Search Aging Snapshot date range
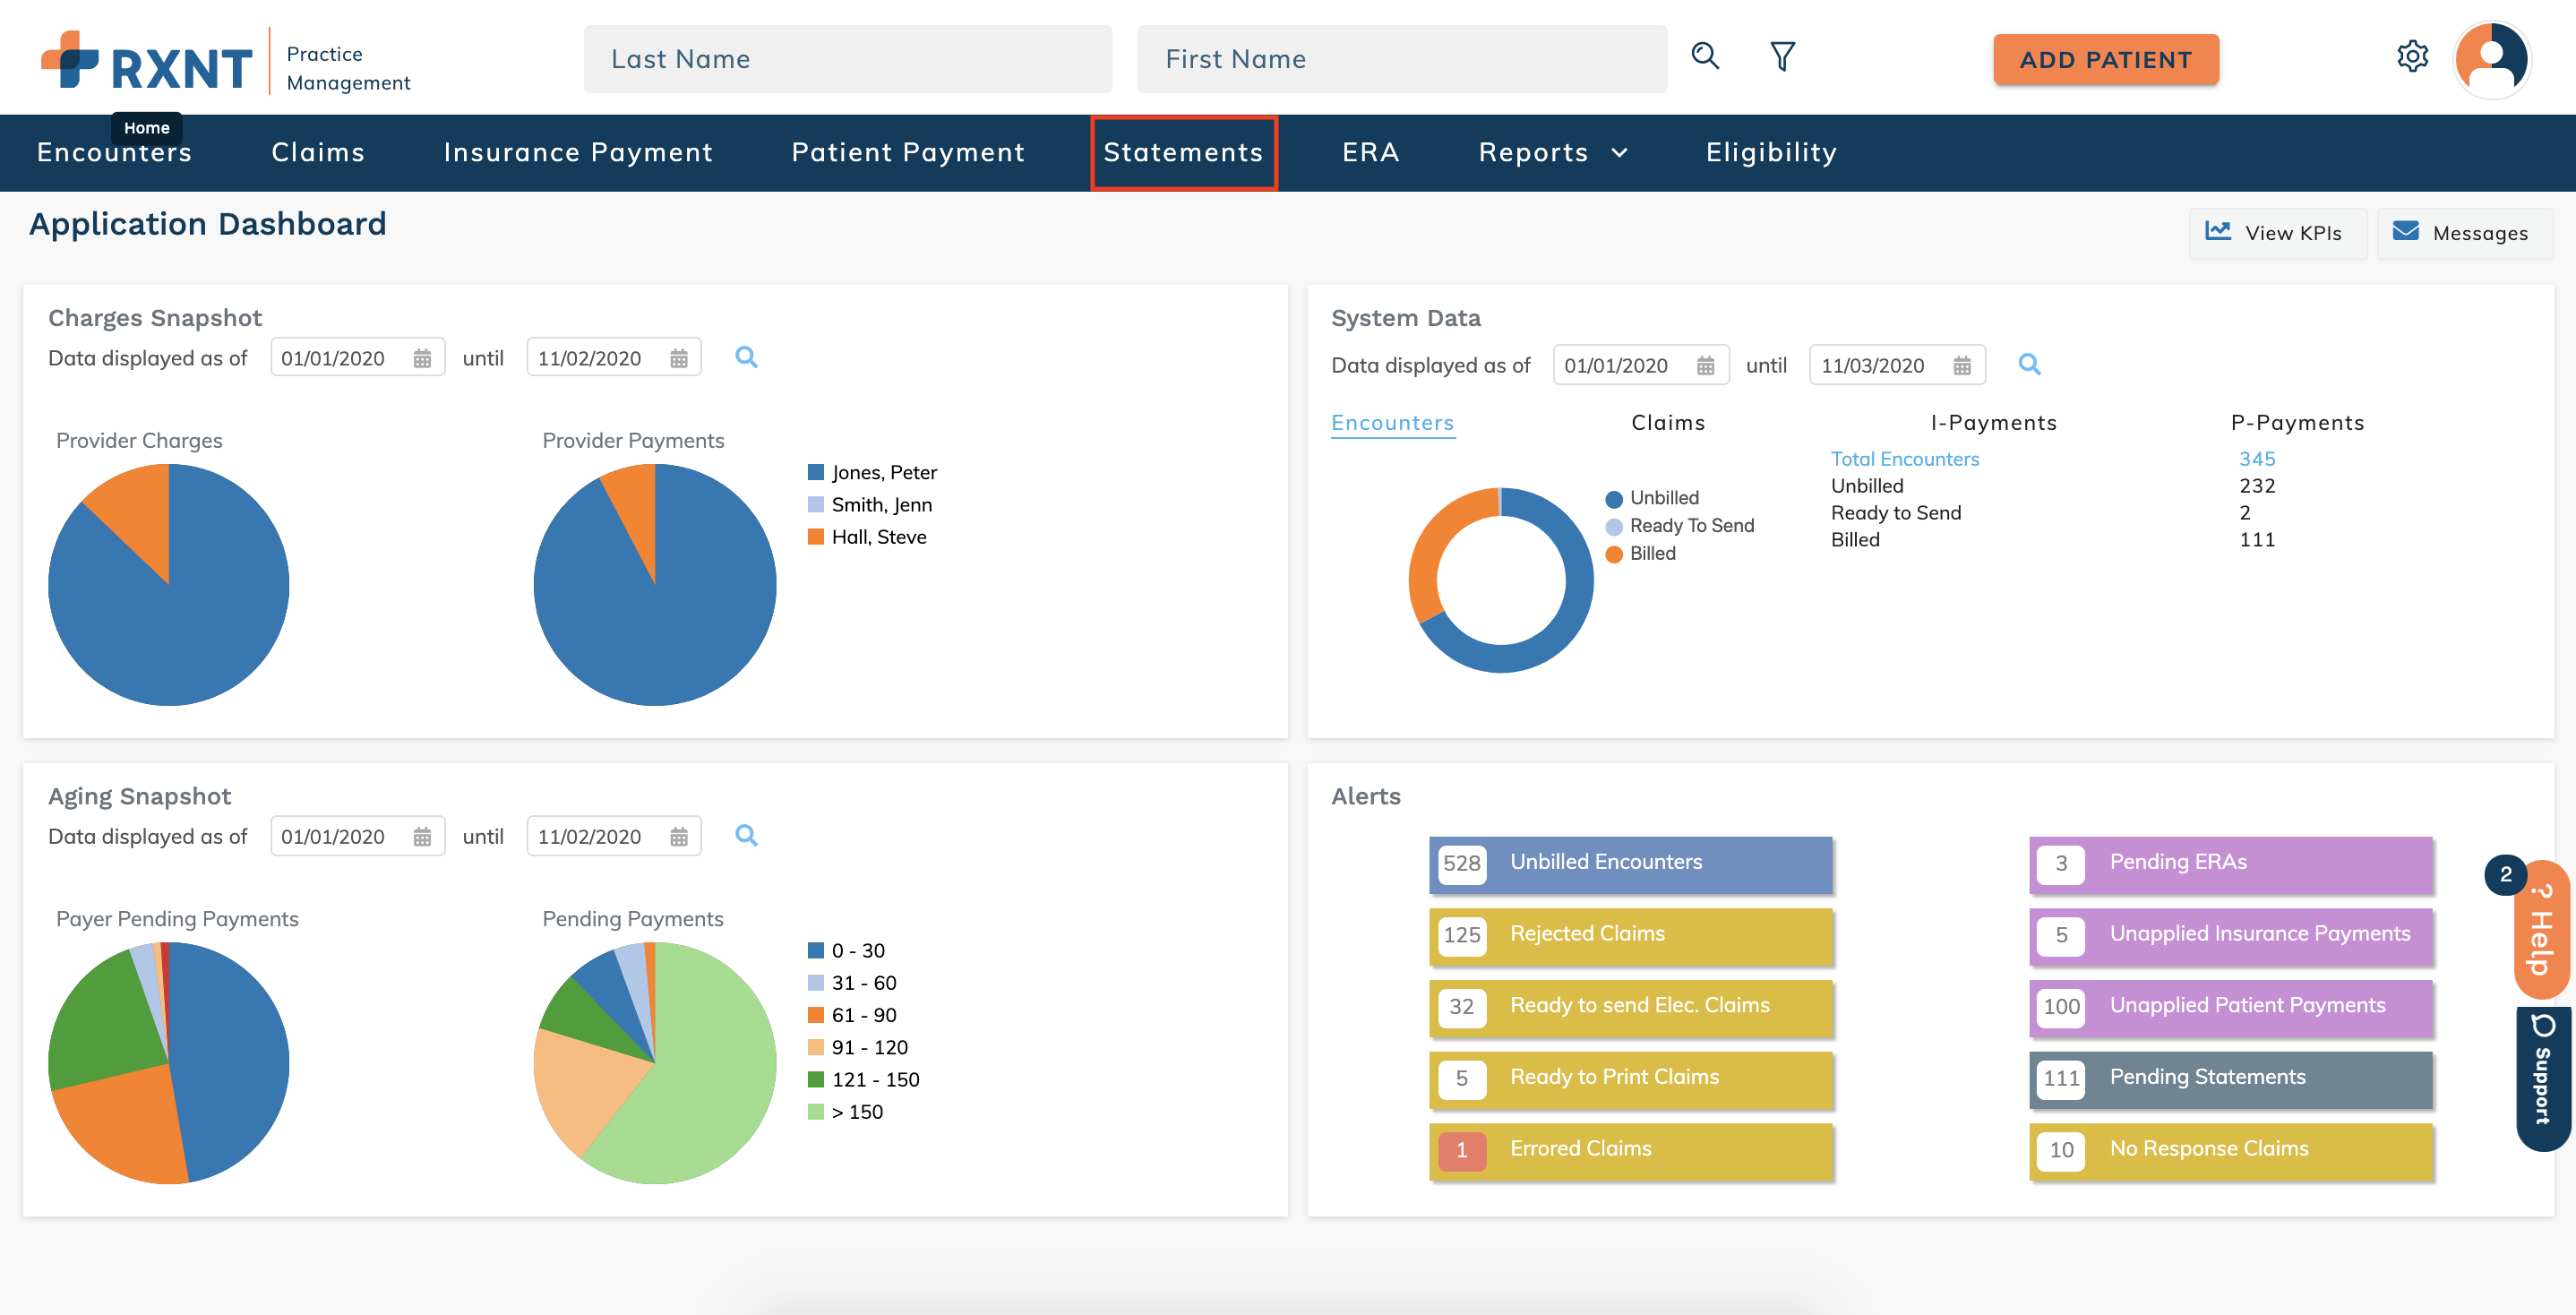The image size is (2576, 1315). [x=746, y=836]
